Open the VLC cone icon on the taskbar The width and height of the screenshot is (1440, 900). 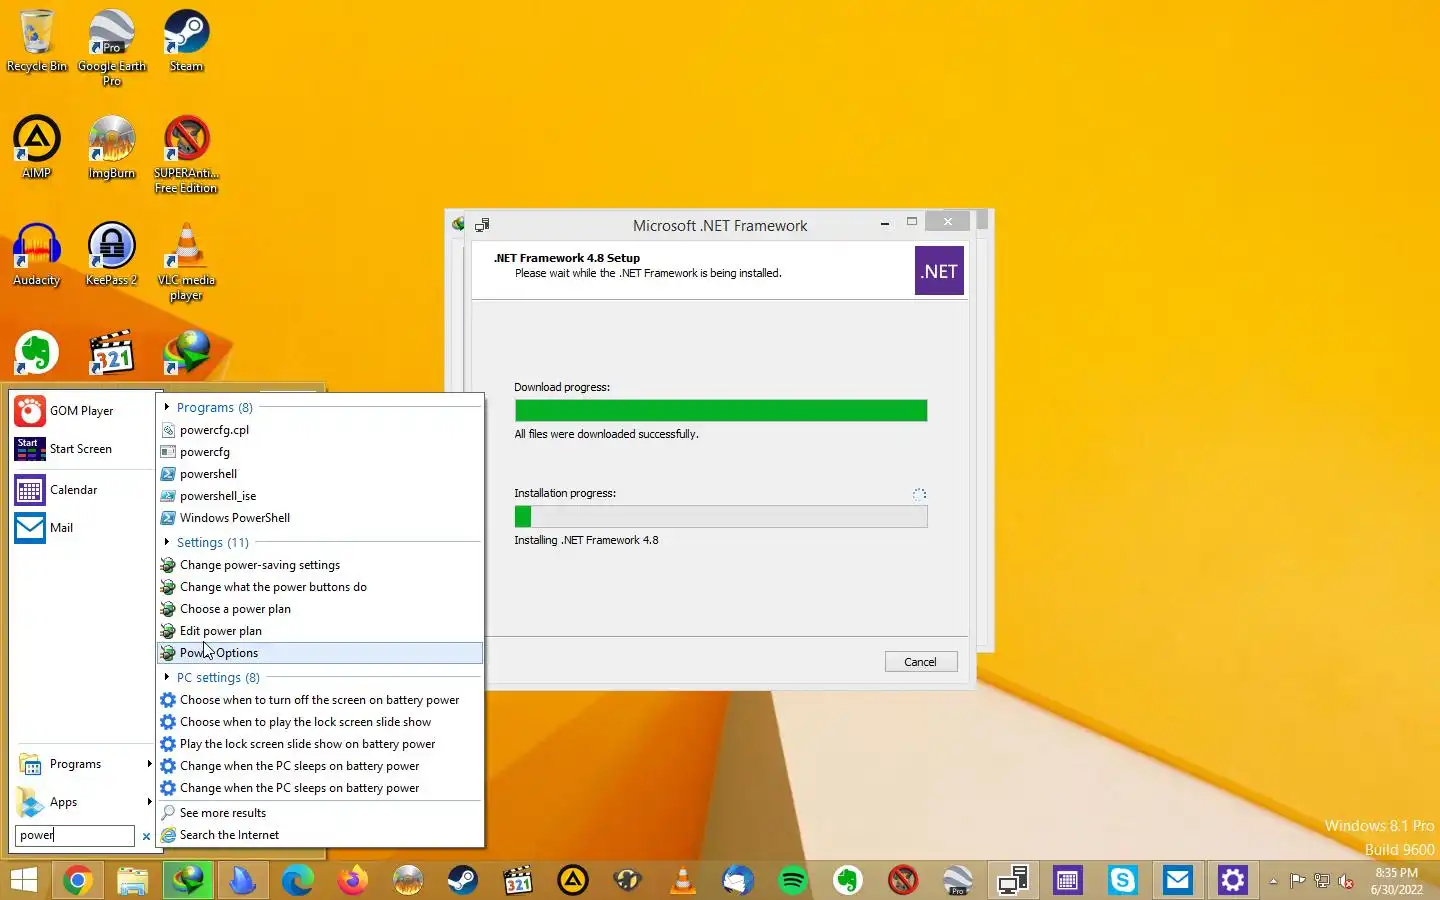pyautogui.click(x=683, y=880)
